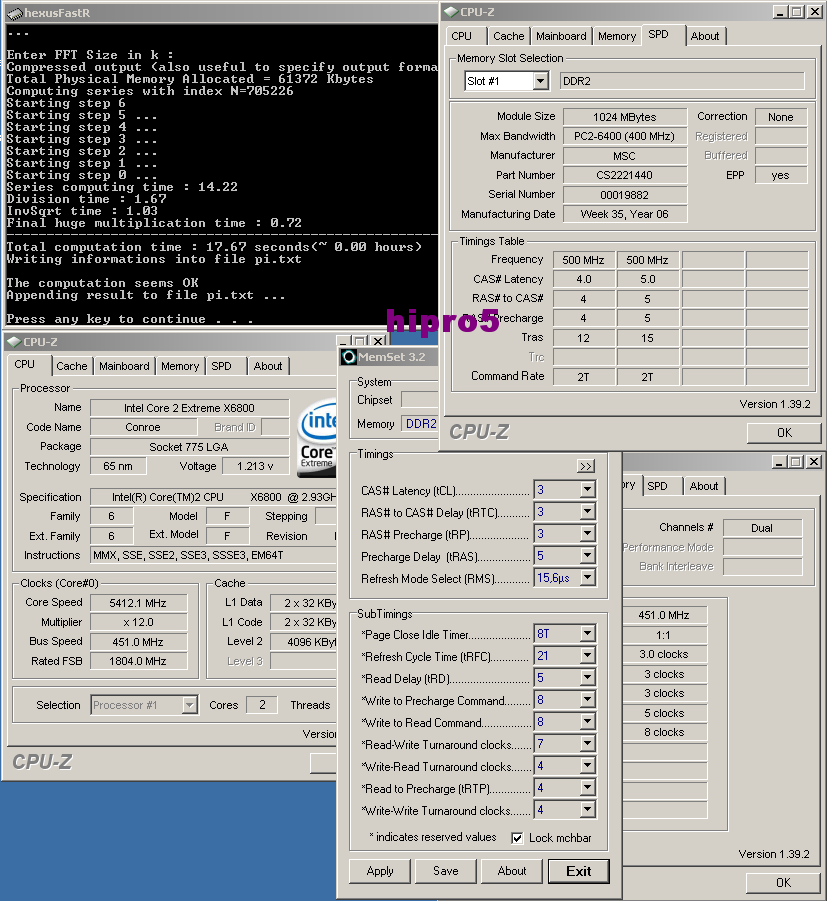Viewport: 827px width, 901px height.
Task: Expand the Write to Read Command dropdown
Action: 587,722
